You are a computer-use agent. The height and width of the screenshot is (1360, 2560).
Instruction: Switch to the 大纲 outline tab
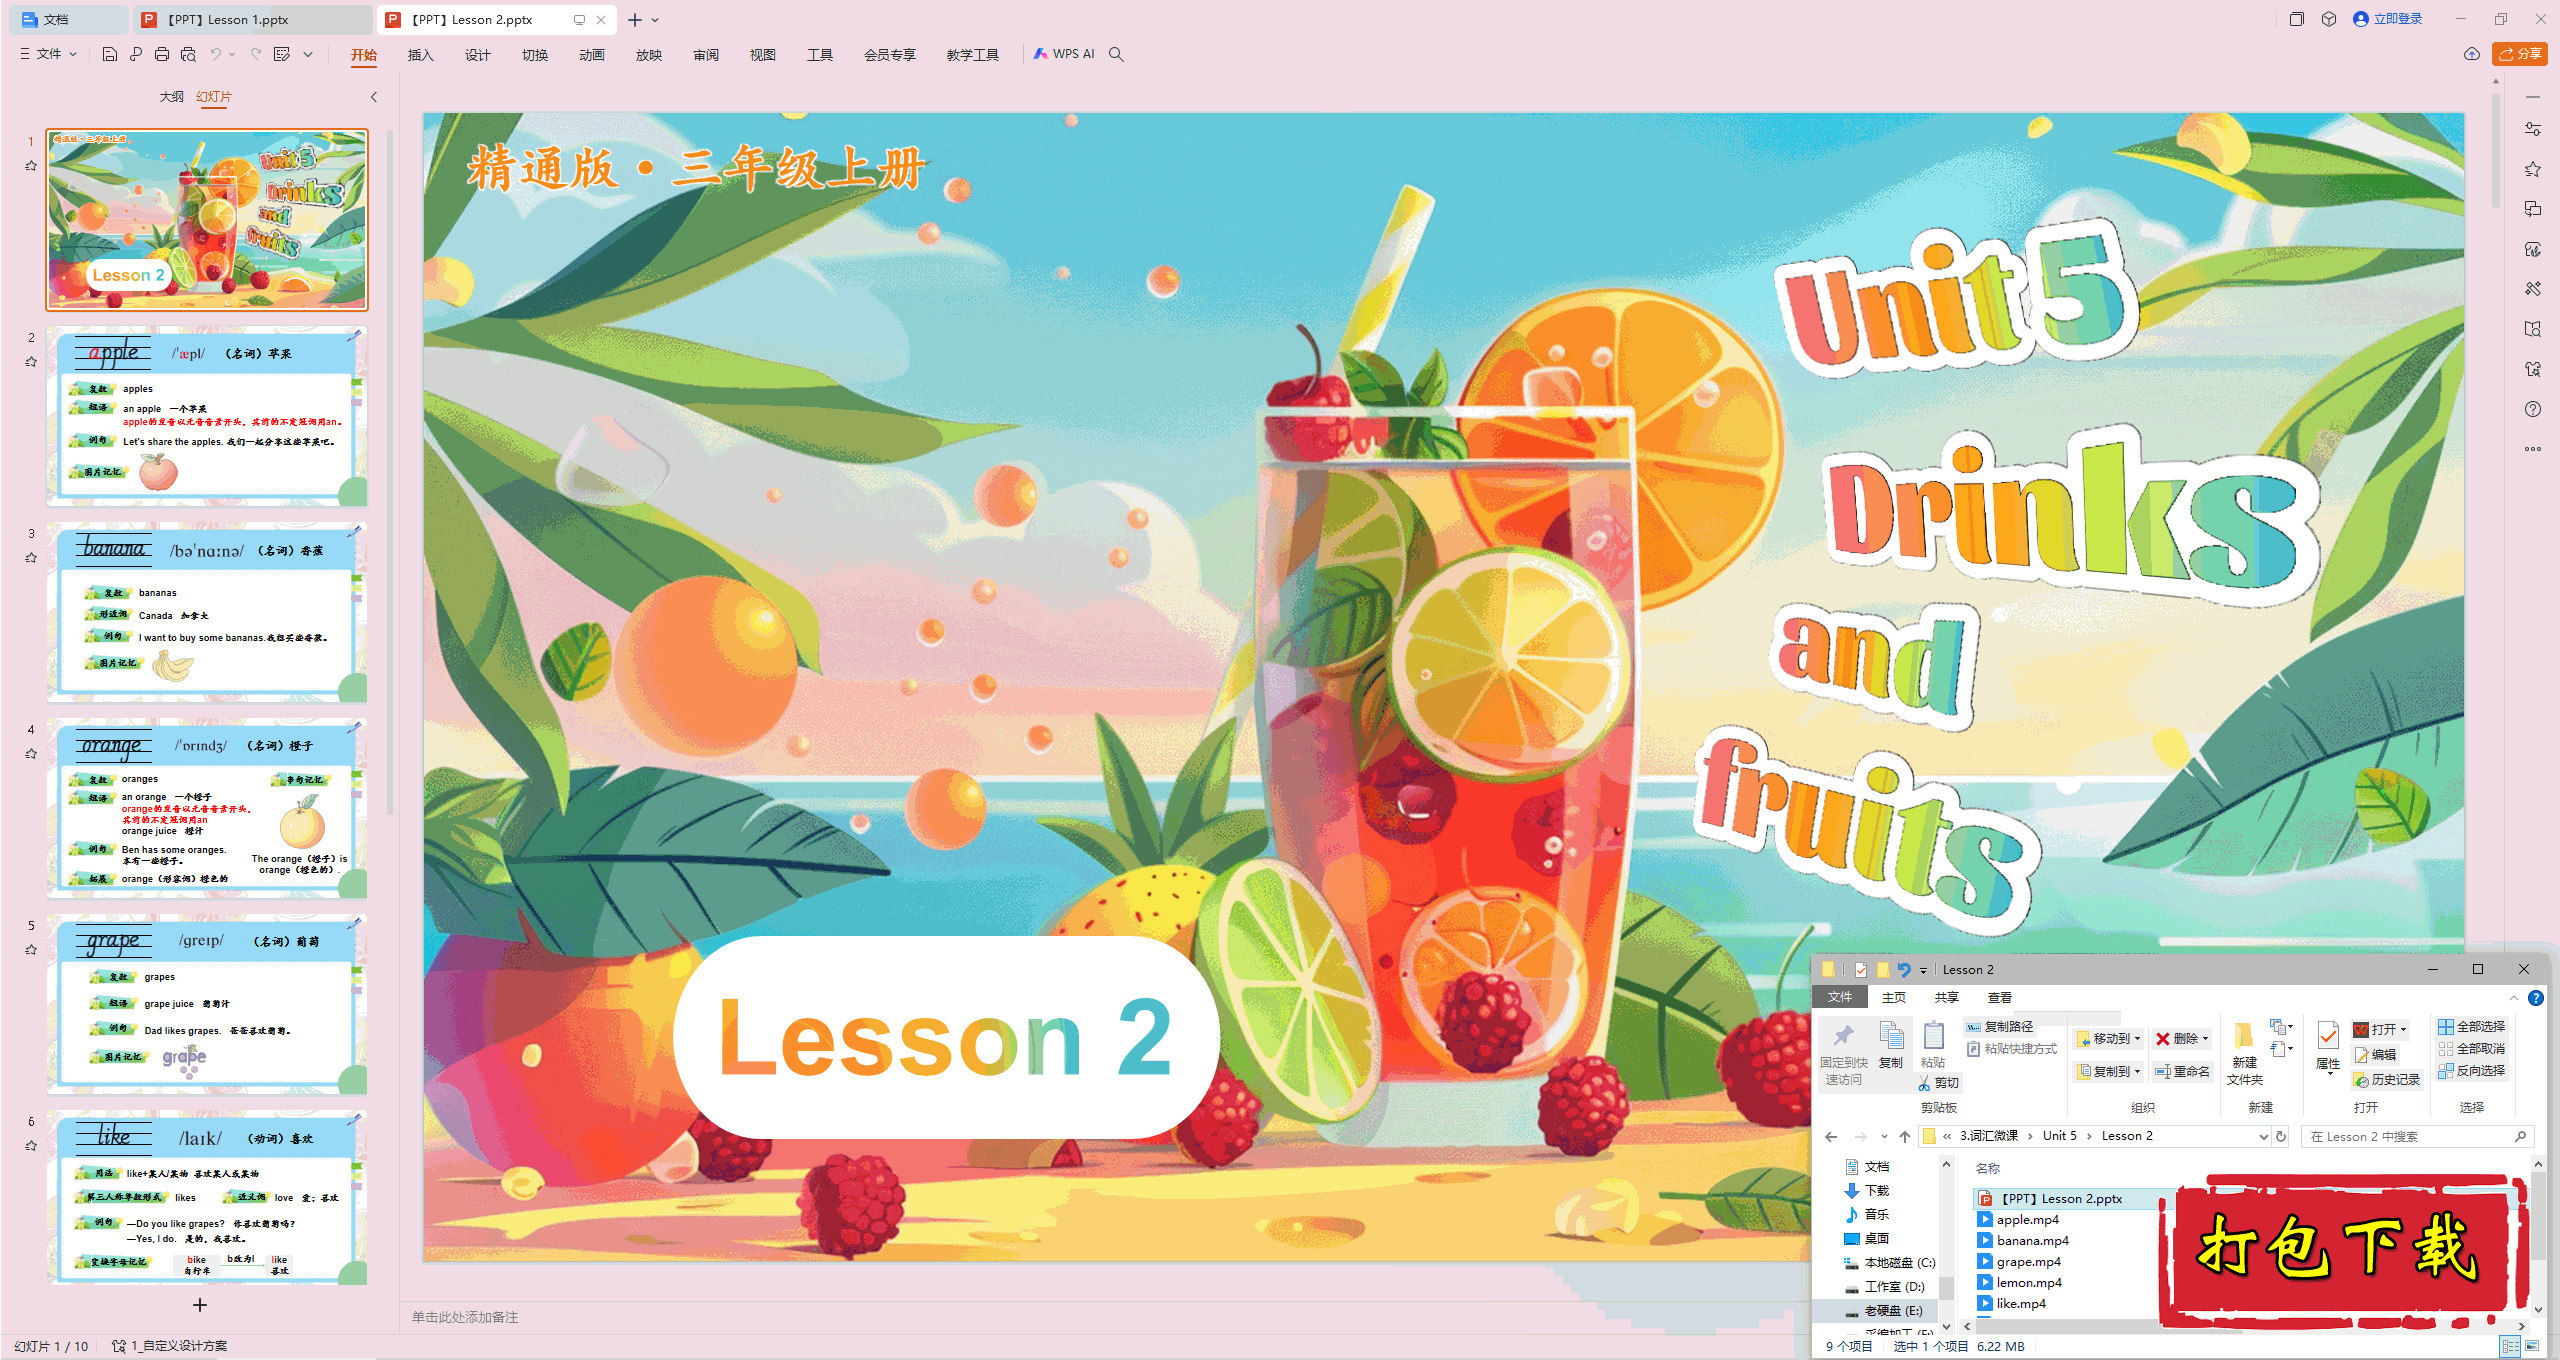tap(172, 97)
